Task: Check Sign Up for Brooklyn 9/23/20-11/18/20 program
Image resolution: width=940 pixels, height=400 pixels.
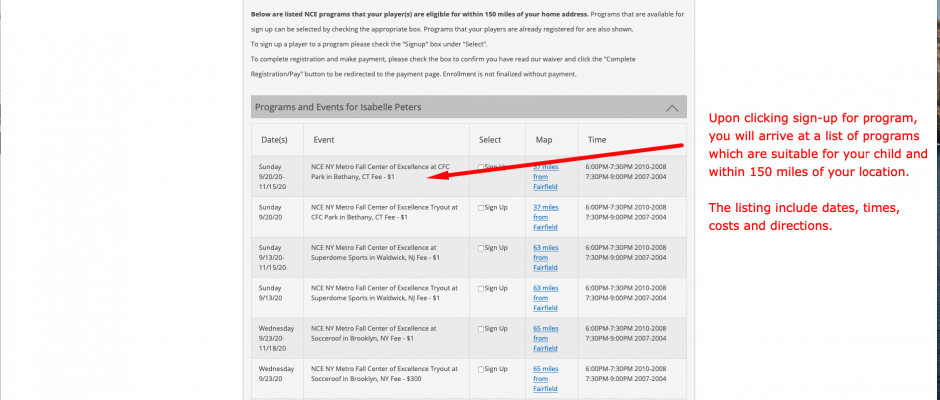Action: (x=481, y=329)
